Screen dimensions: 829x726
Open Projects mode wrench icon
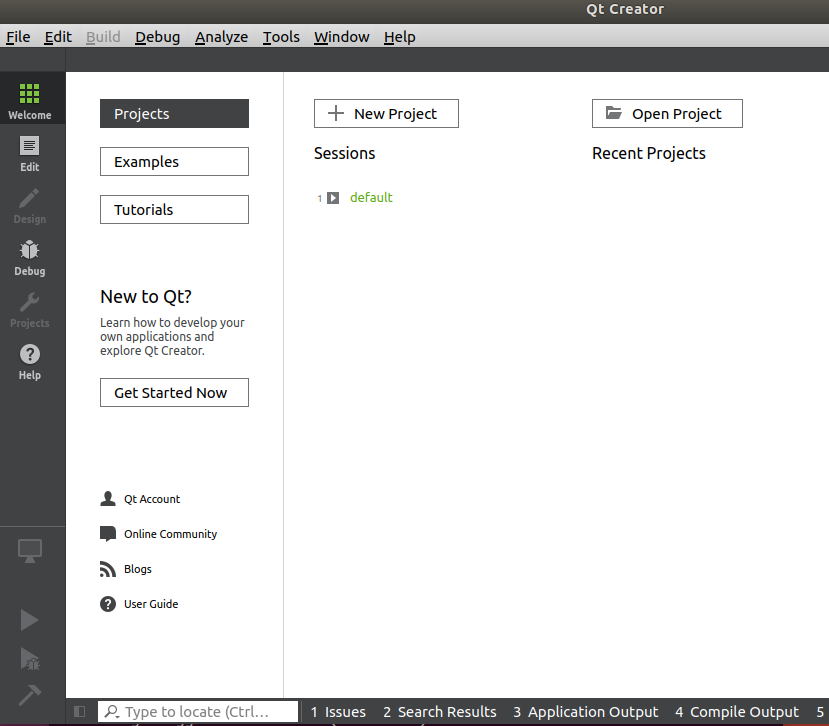point(30,302)
